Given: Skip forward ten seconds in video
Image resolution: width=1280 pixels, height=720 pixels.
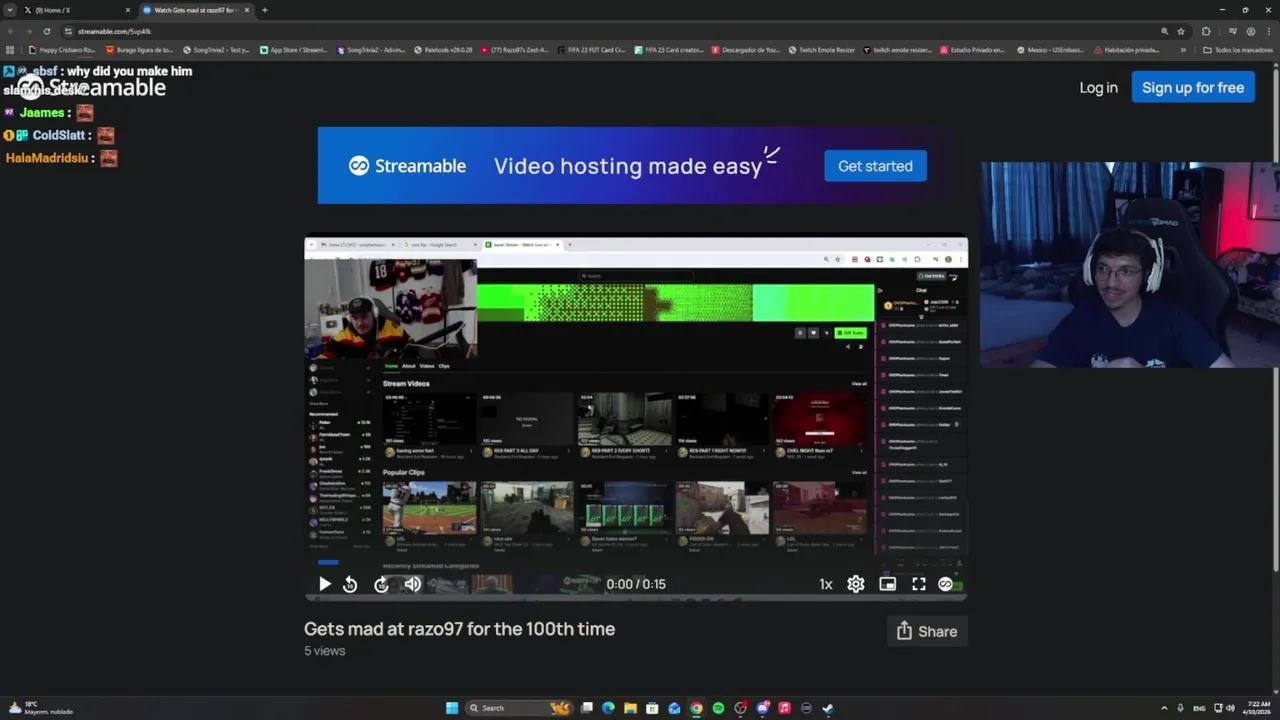Looking at the screenshot, I should 381,584.
